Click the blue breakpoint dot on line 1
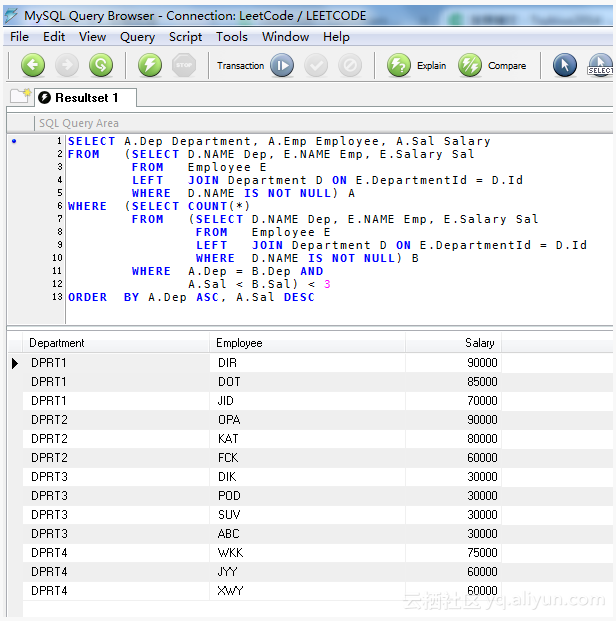Screen dimensions: 616x621 (14, 141)
